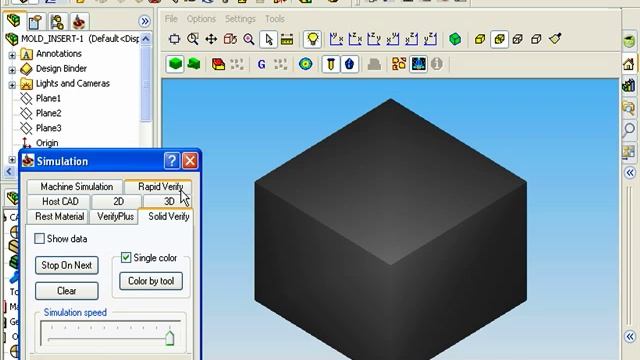Expand the Annotations tree node
The height and width of the screenshot is (360, 640).
pyautogui.click(x=12, y=55)
